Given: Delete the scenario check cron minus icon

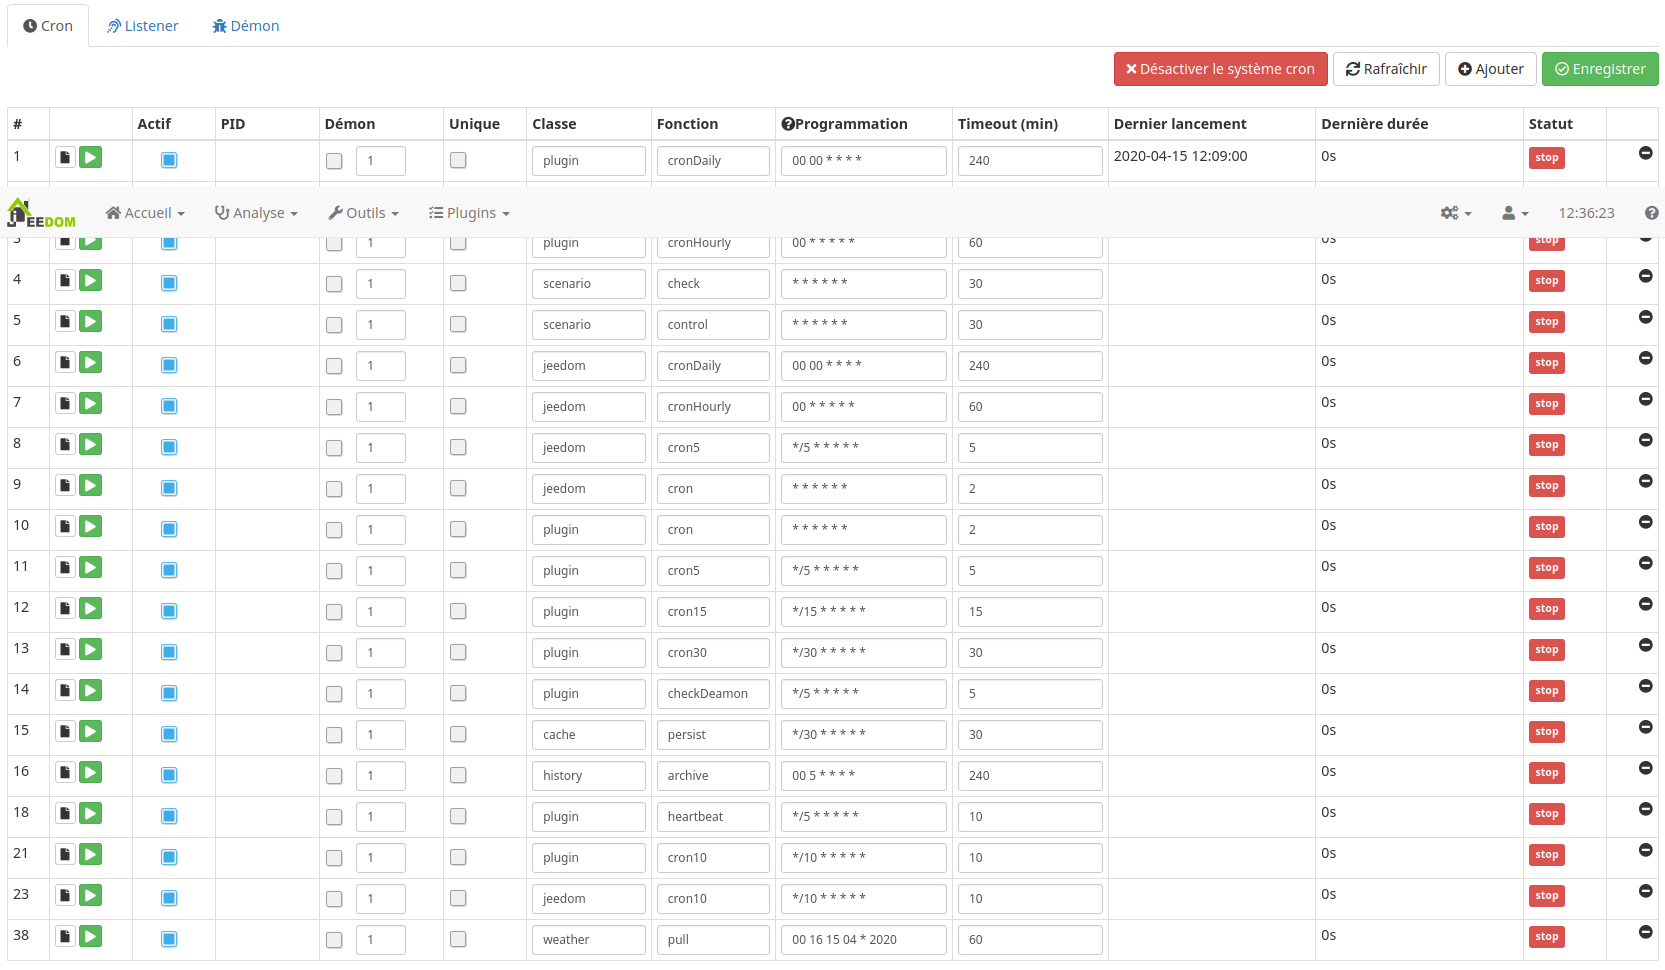Looking at the screenshot, I should 1645,276.
